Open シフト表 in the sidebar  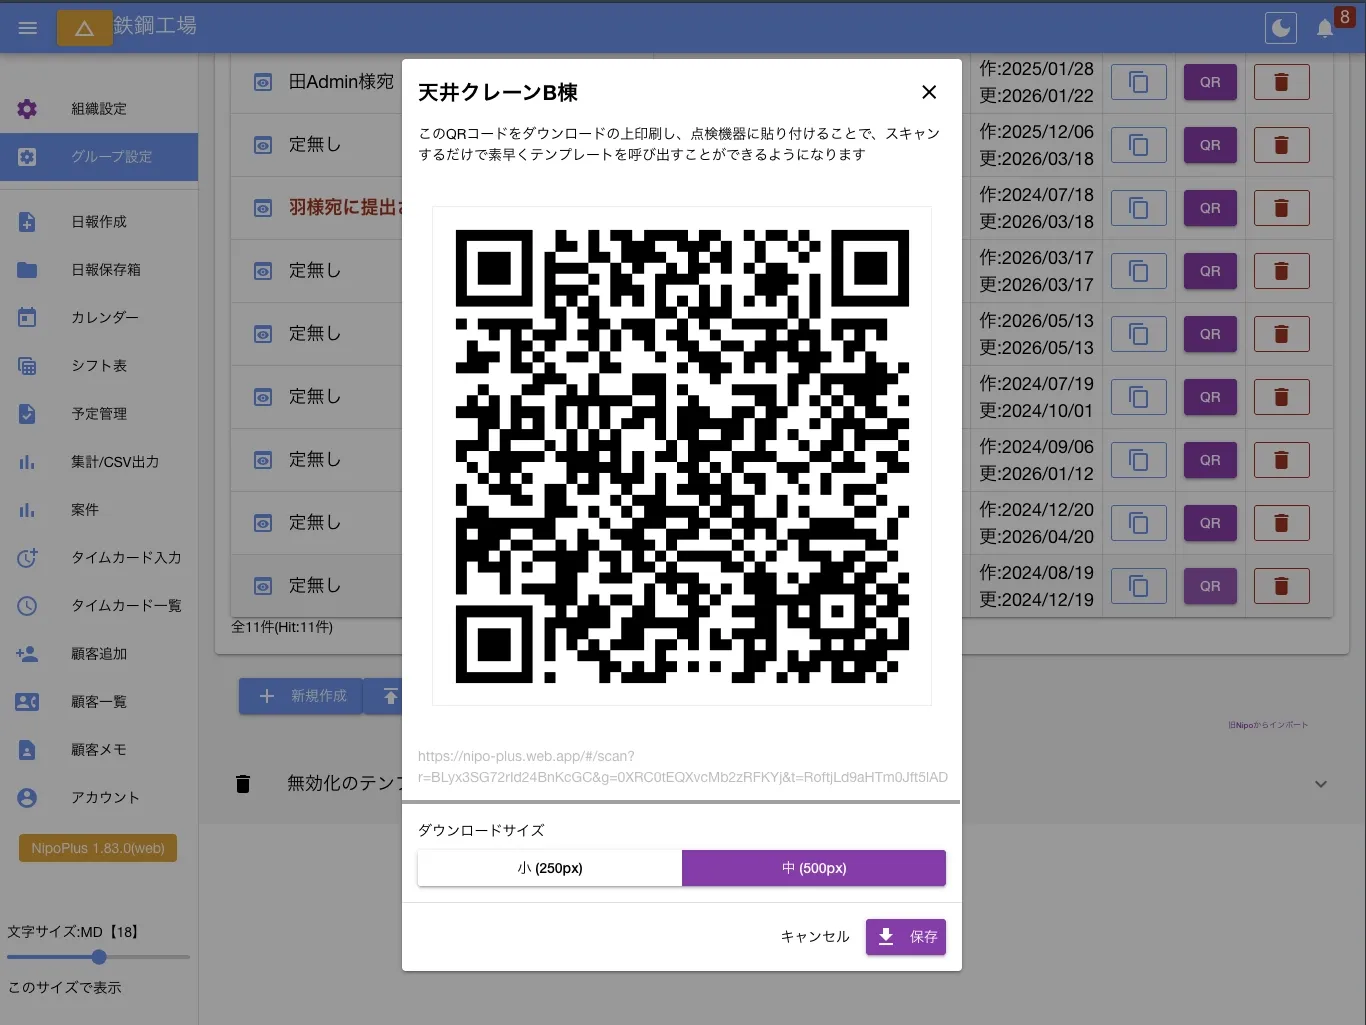[99, 366]
